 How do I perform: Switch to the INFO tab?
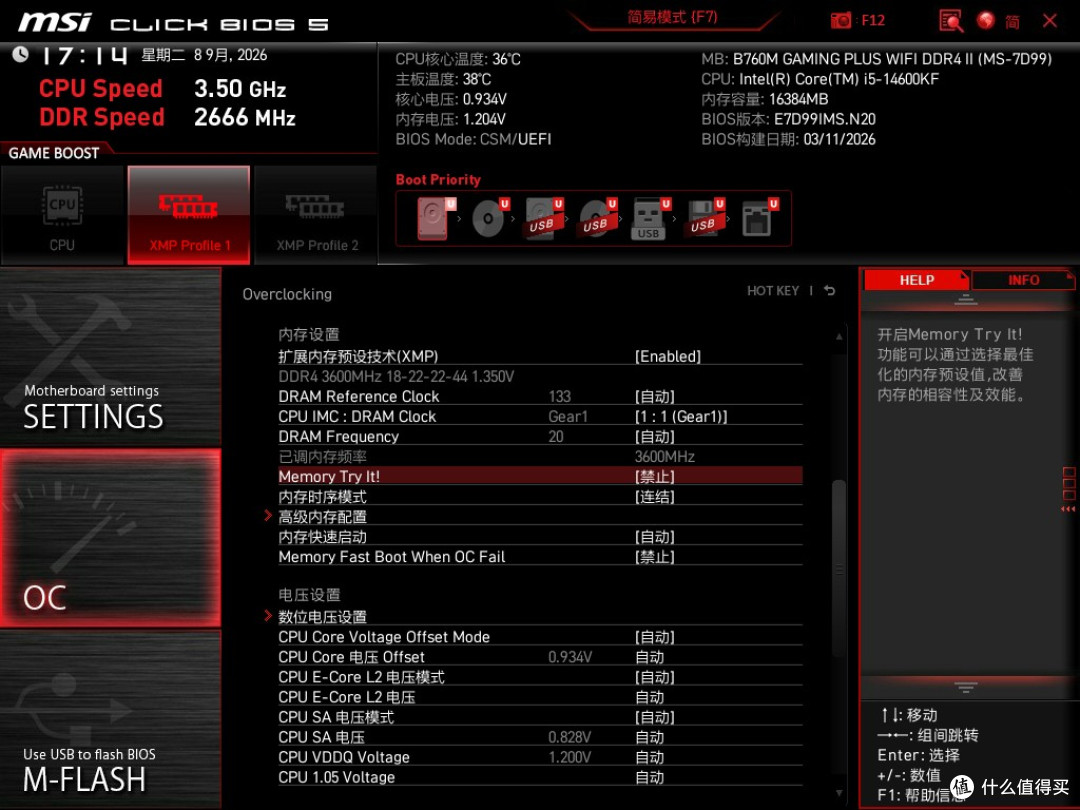1024,280
